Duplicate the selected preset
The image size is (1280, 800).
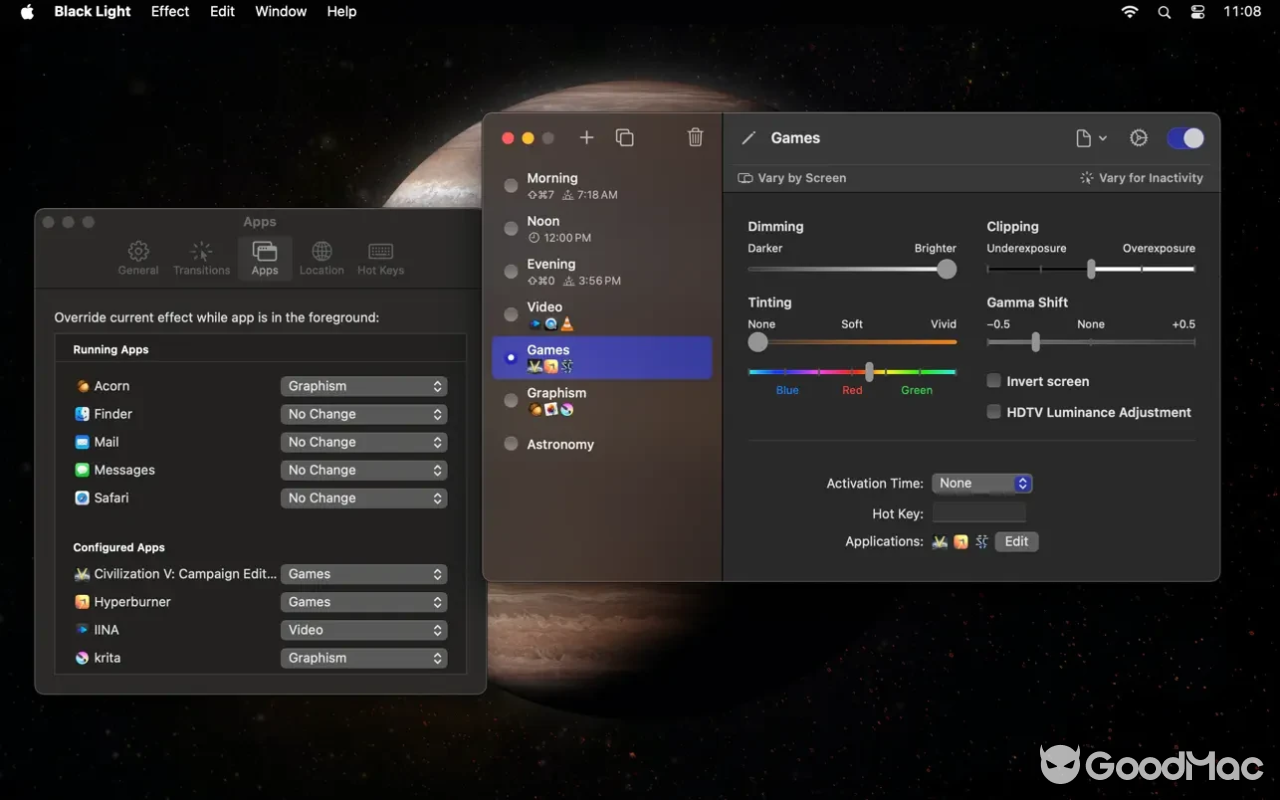click(x=625, y=138)
